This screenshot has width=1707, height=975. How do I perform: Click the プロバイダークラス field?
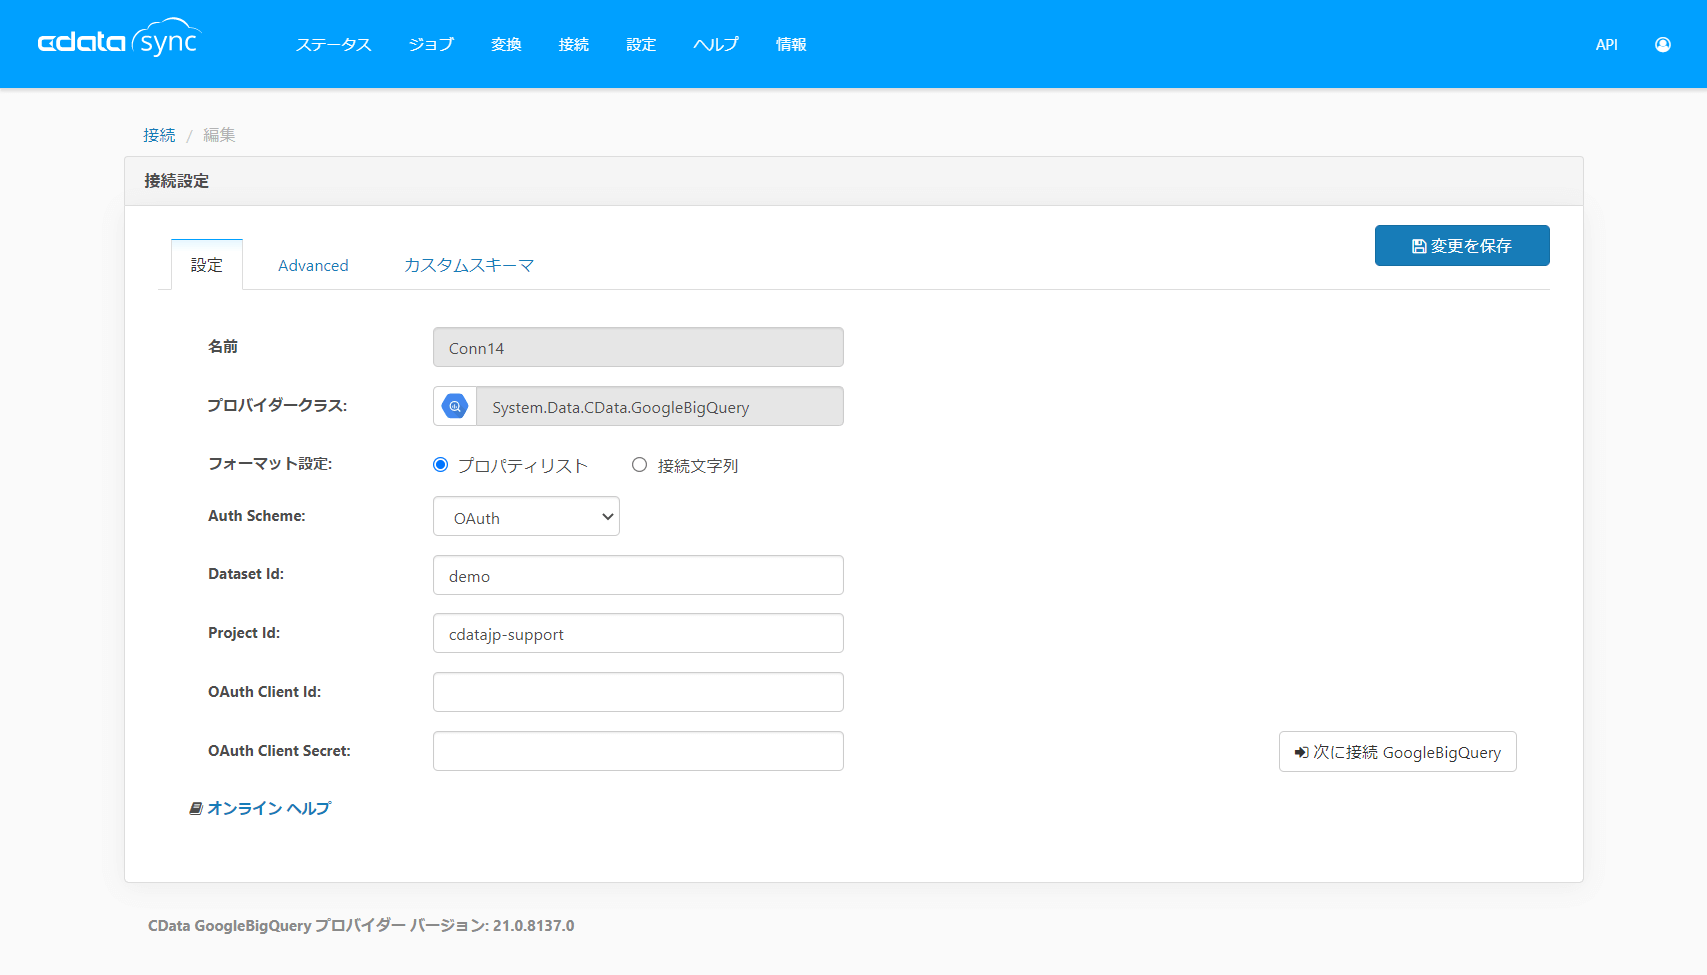coord(660,406)
